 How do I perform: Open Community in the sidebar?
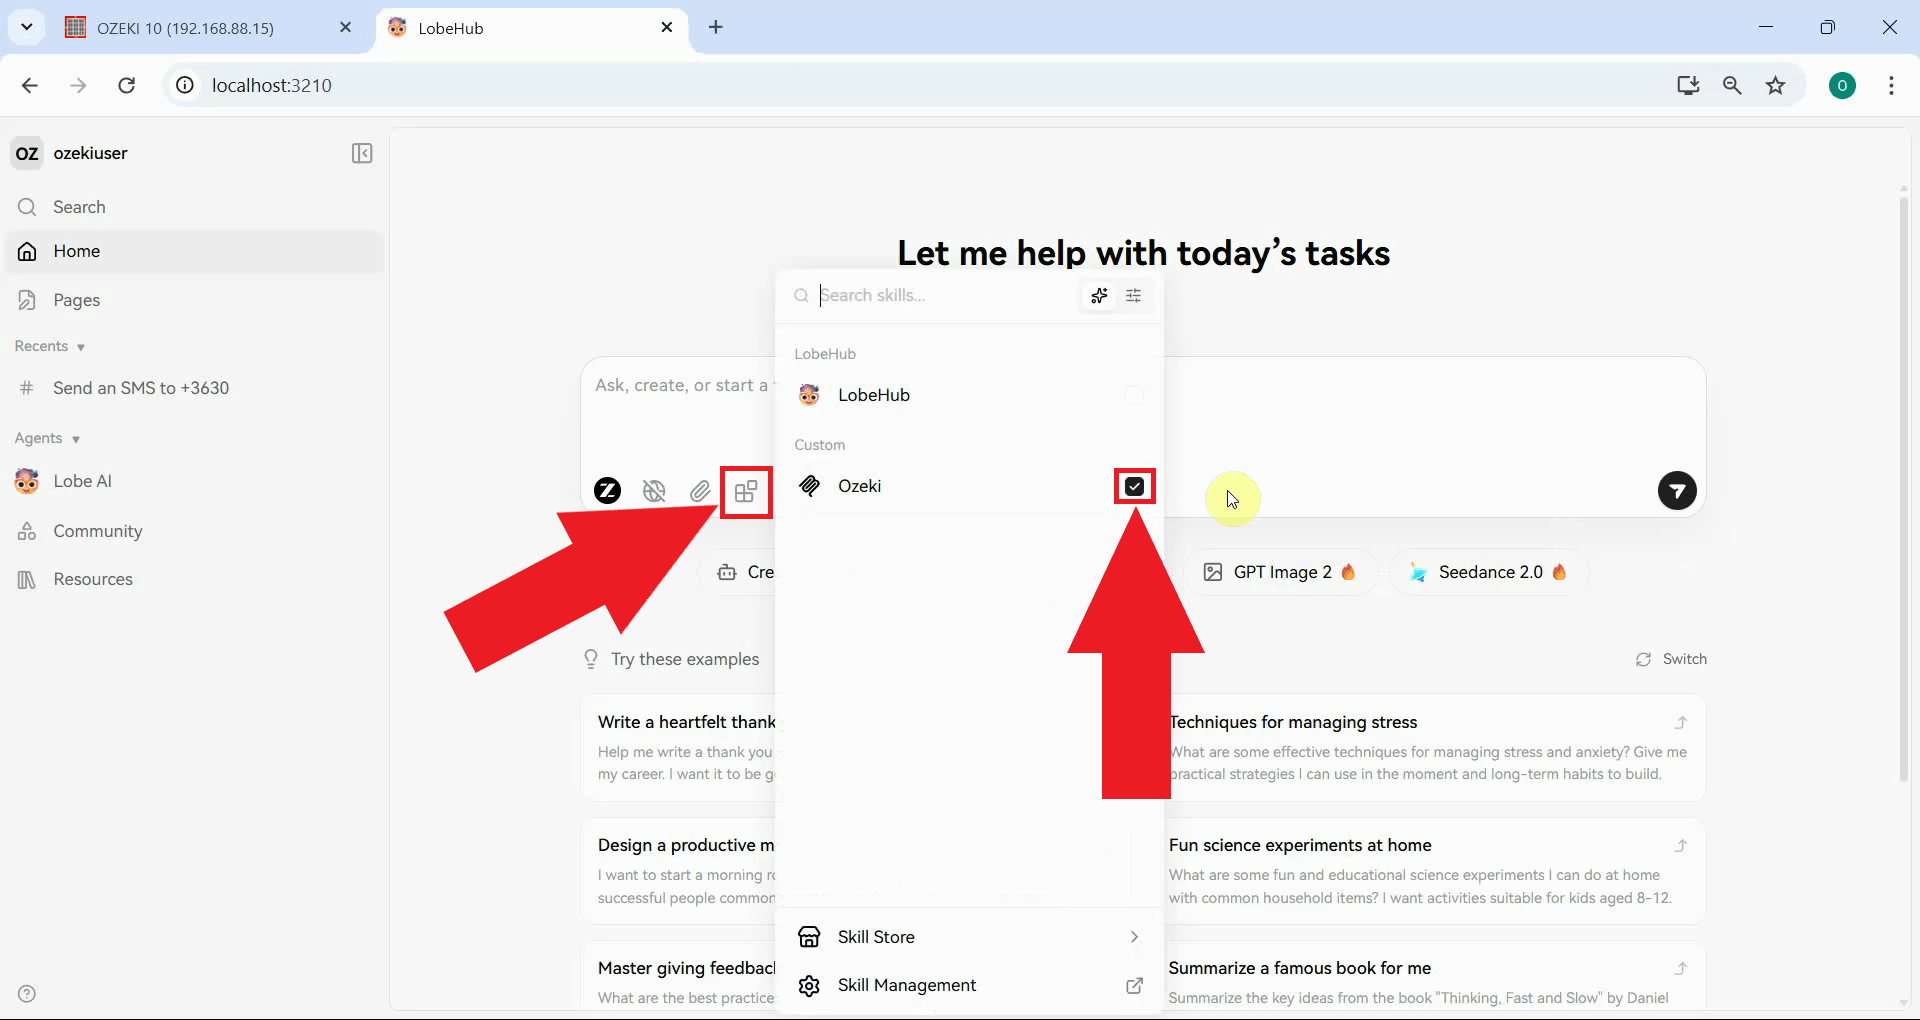pos(195,531)
